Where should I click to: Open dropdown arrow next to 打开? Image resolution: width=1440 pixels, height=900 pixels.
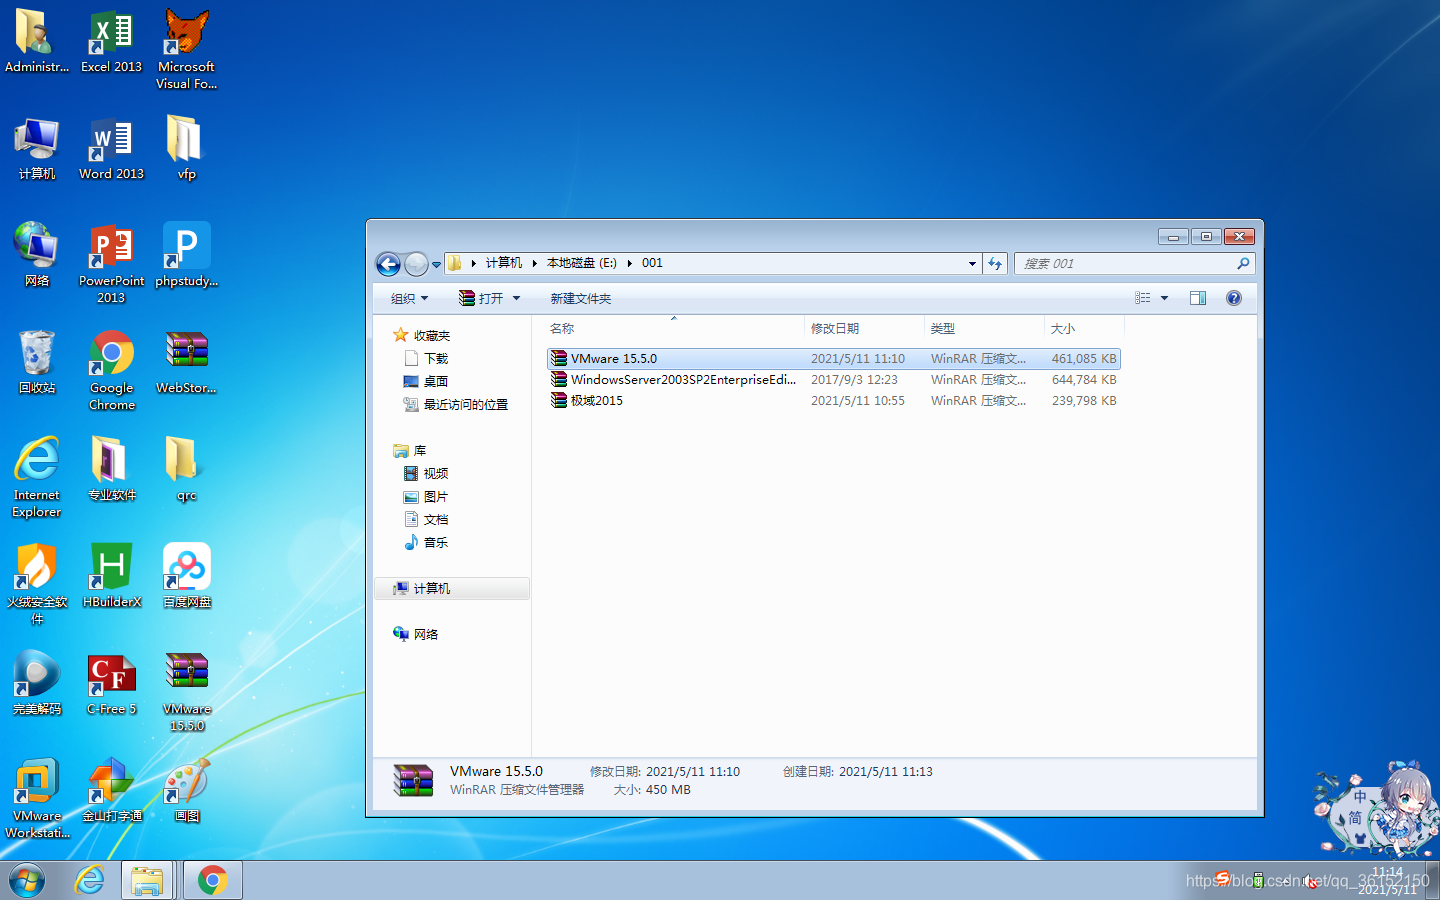pyautogui.click(x=516, y=298)
